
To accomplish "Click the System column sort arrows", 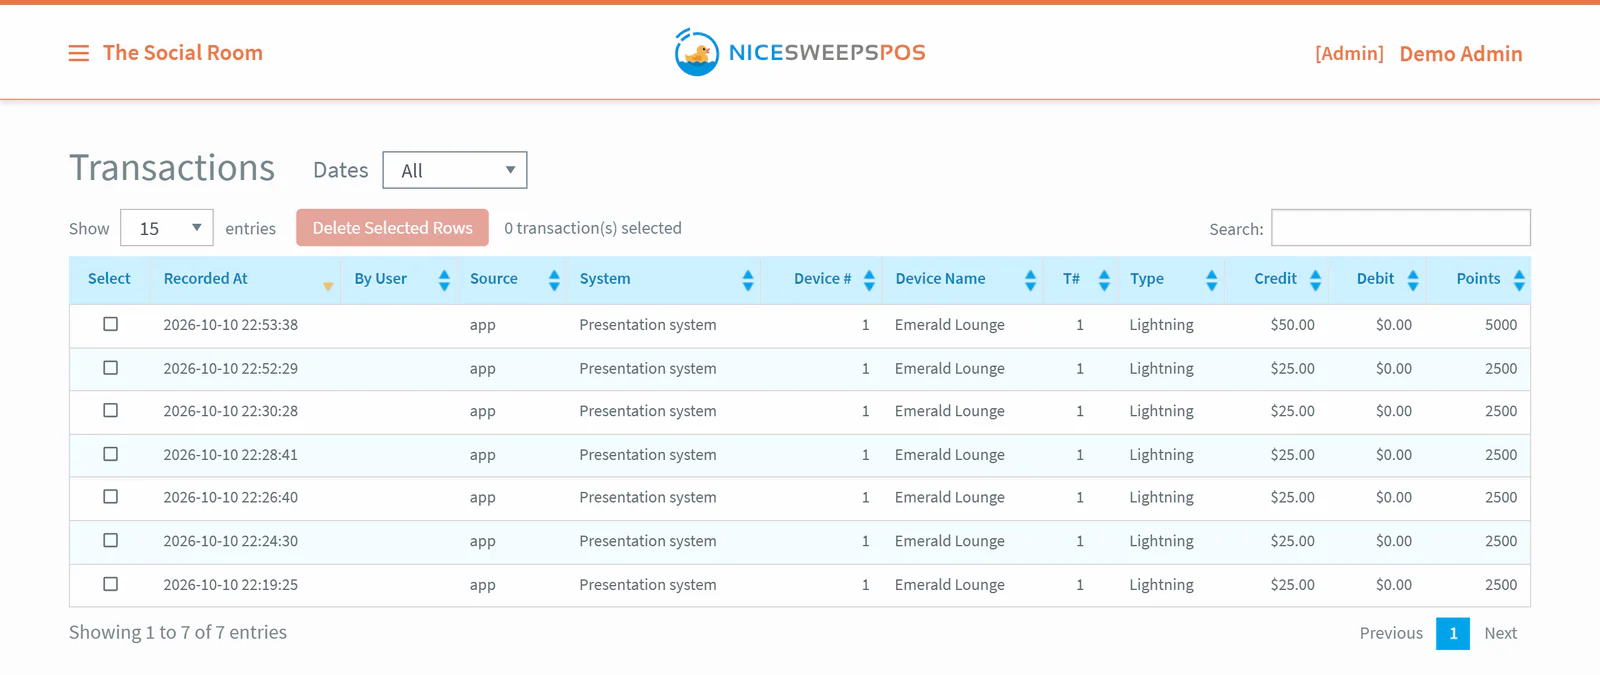I will click(748, 280).
